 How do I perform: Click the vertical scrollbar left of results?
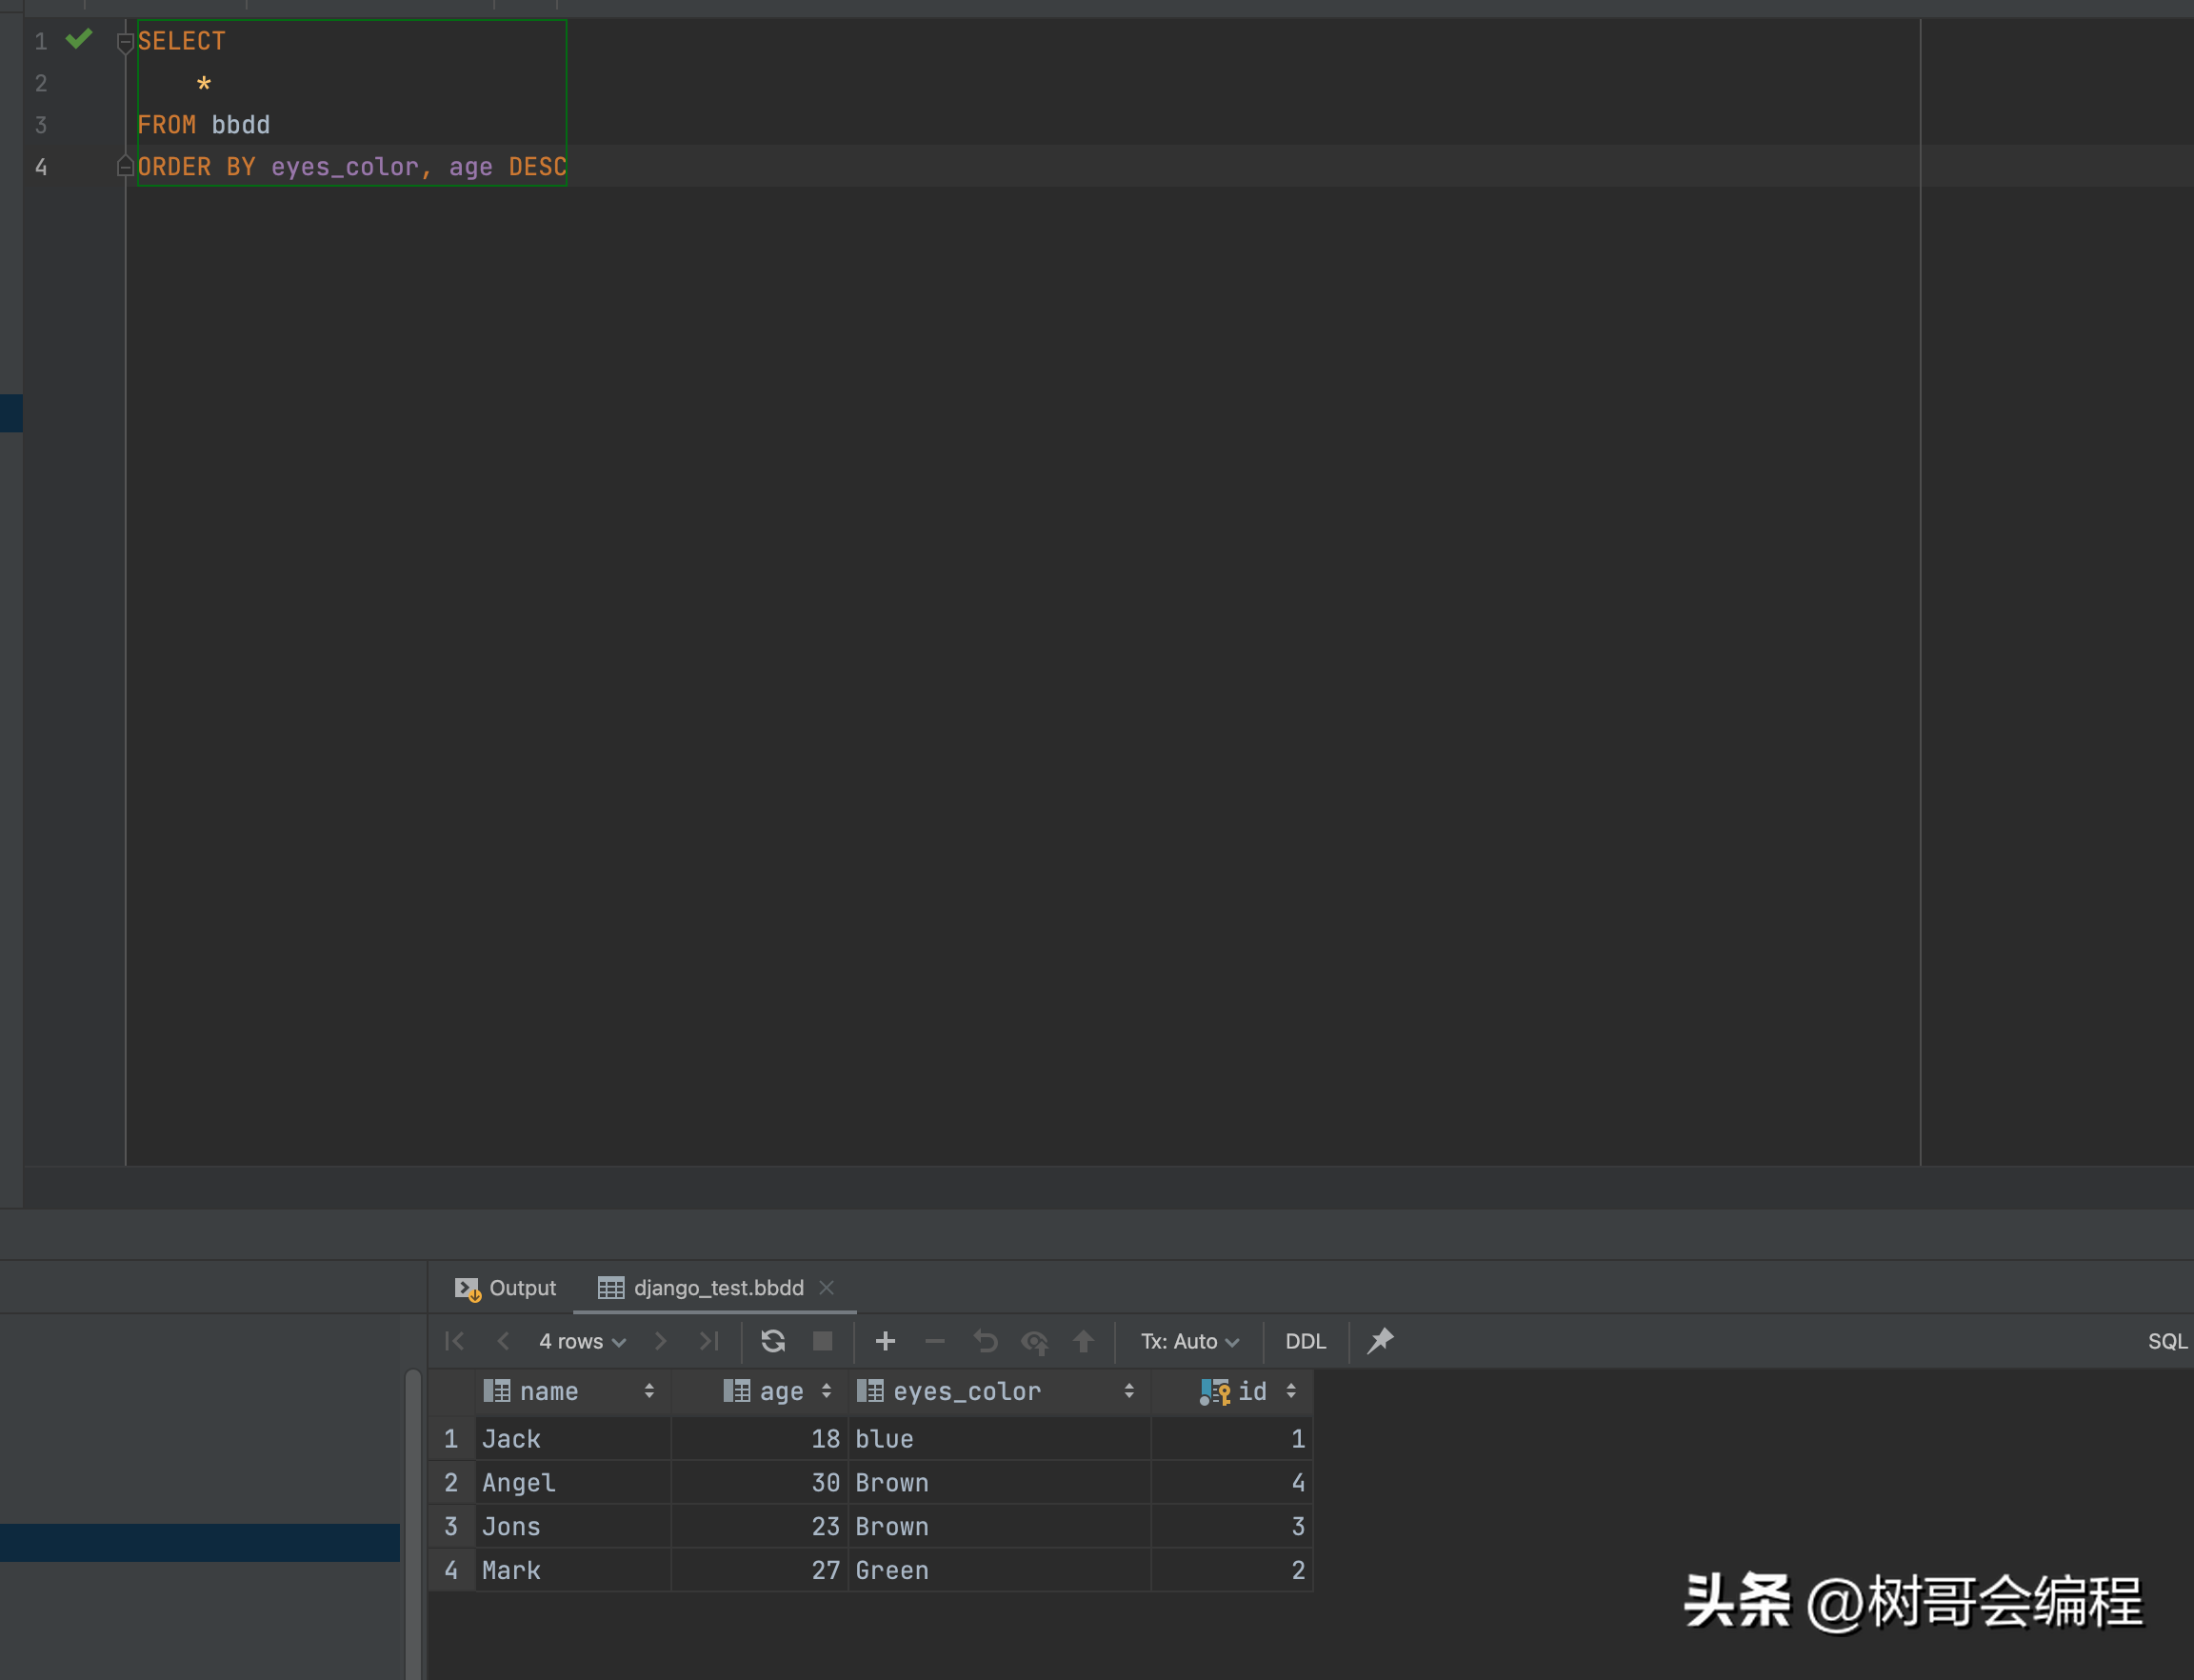coord(413,1525)
